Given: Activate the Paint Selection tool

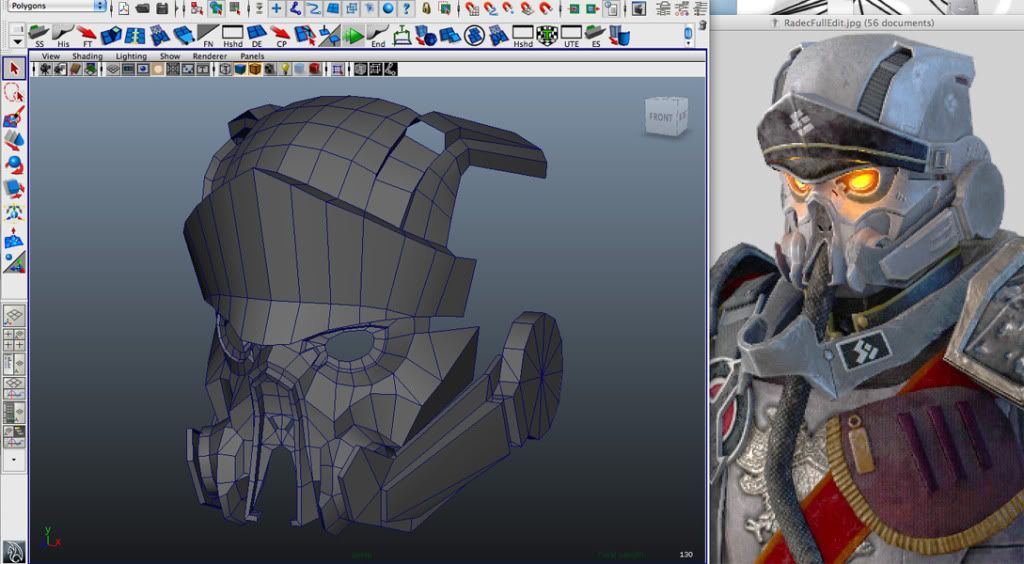Looking at the screenshot, I should tap(14, 118).
